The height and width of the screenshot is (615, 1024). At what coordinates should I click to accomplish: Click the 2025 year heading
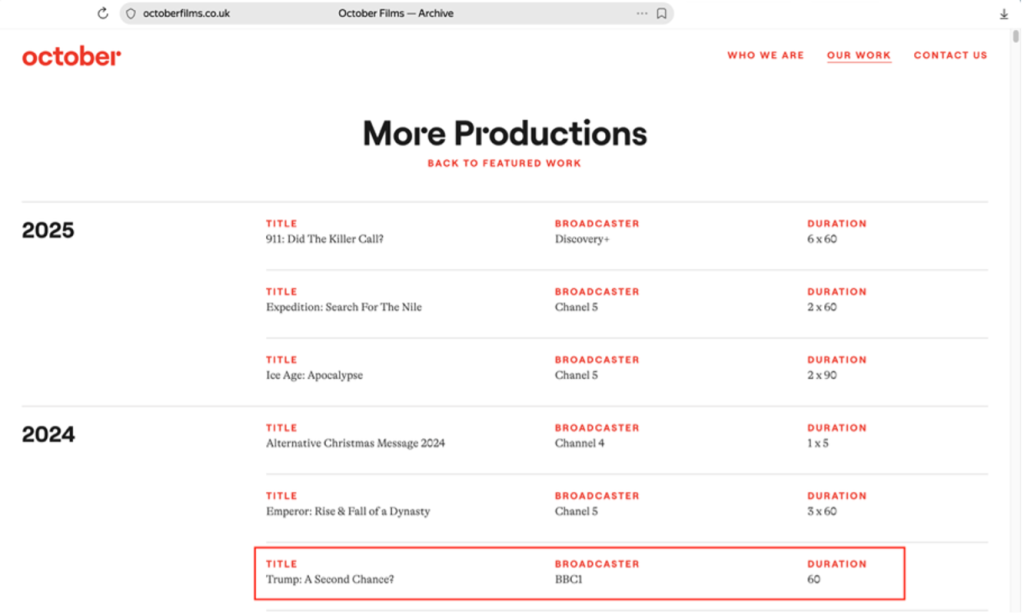coord(47,230)
